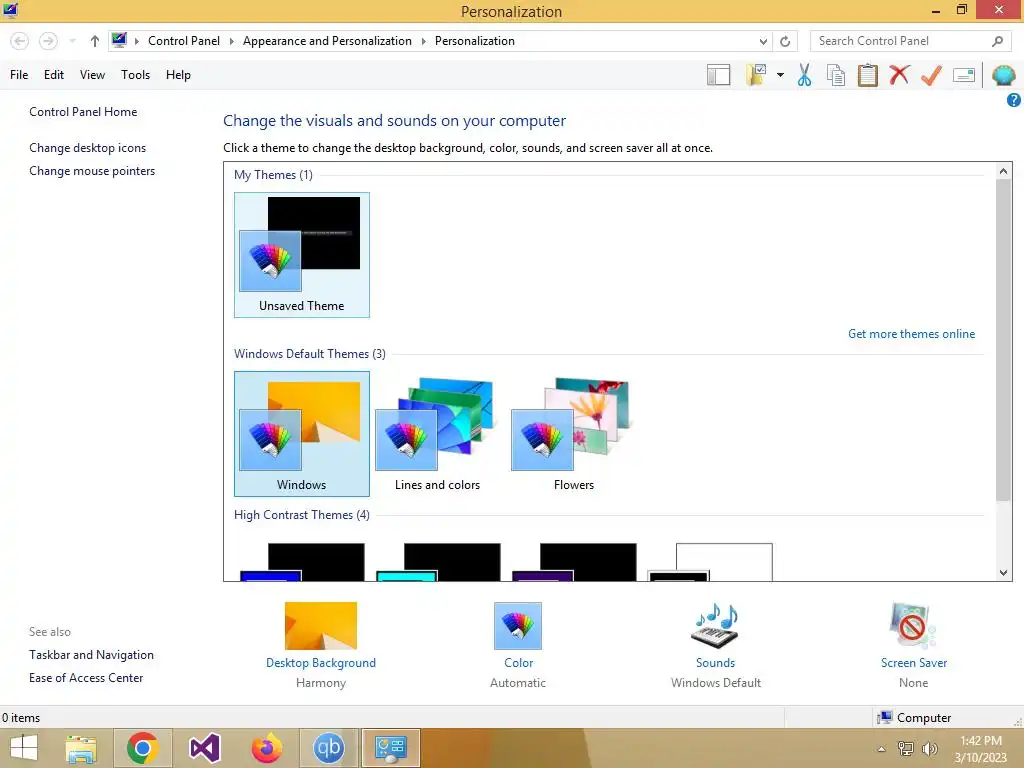Click the navigation pane layout toolbar icon
Screen dimensions: 1024x768
[718, 75]
